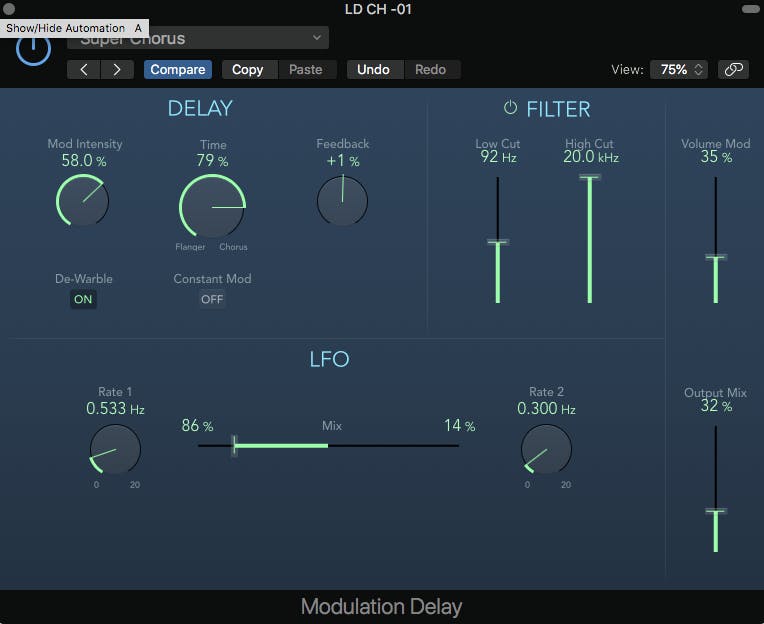Enable the Constant Mod switch
The width and height of the screenshot is (764, 624).
pyautogui.click(x=212, y=299)
